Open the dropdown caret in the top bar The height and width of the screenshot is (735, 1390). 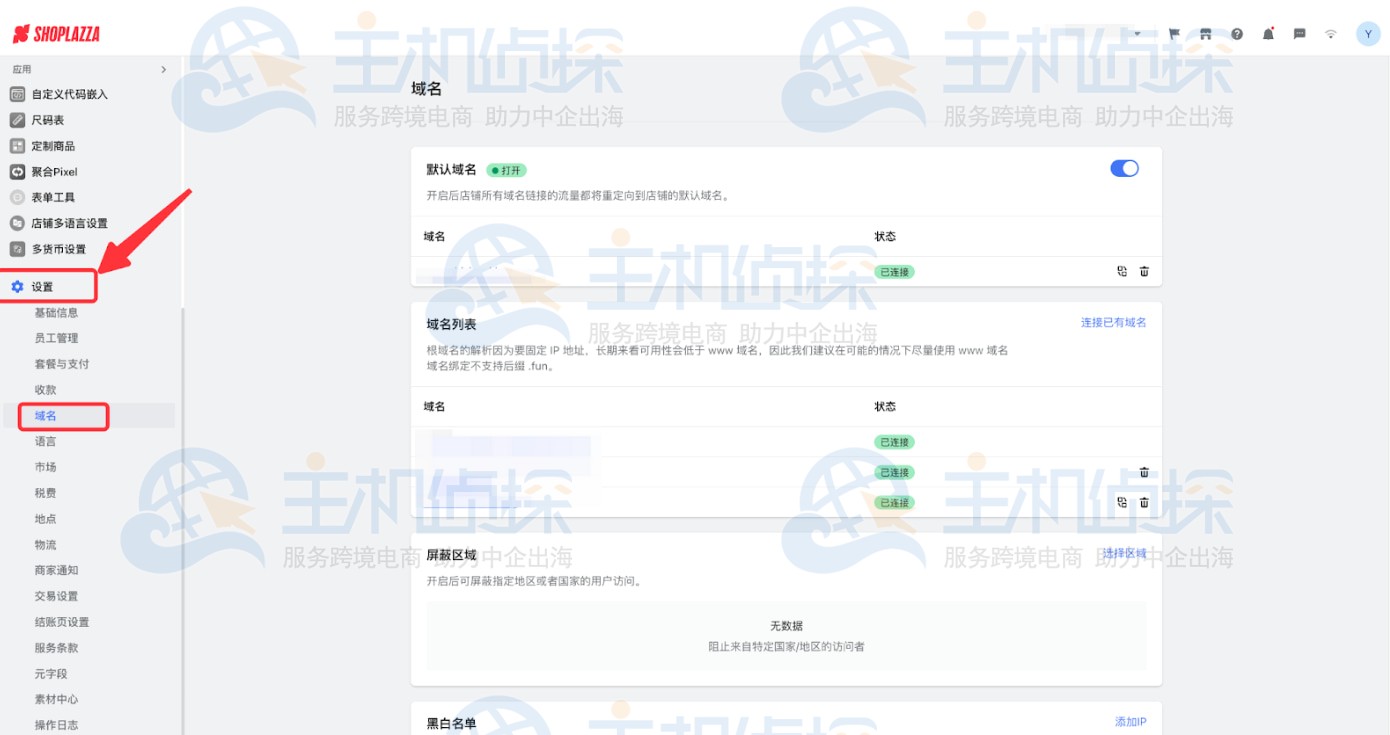[x=1137, y=33]
